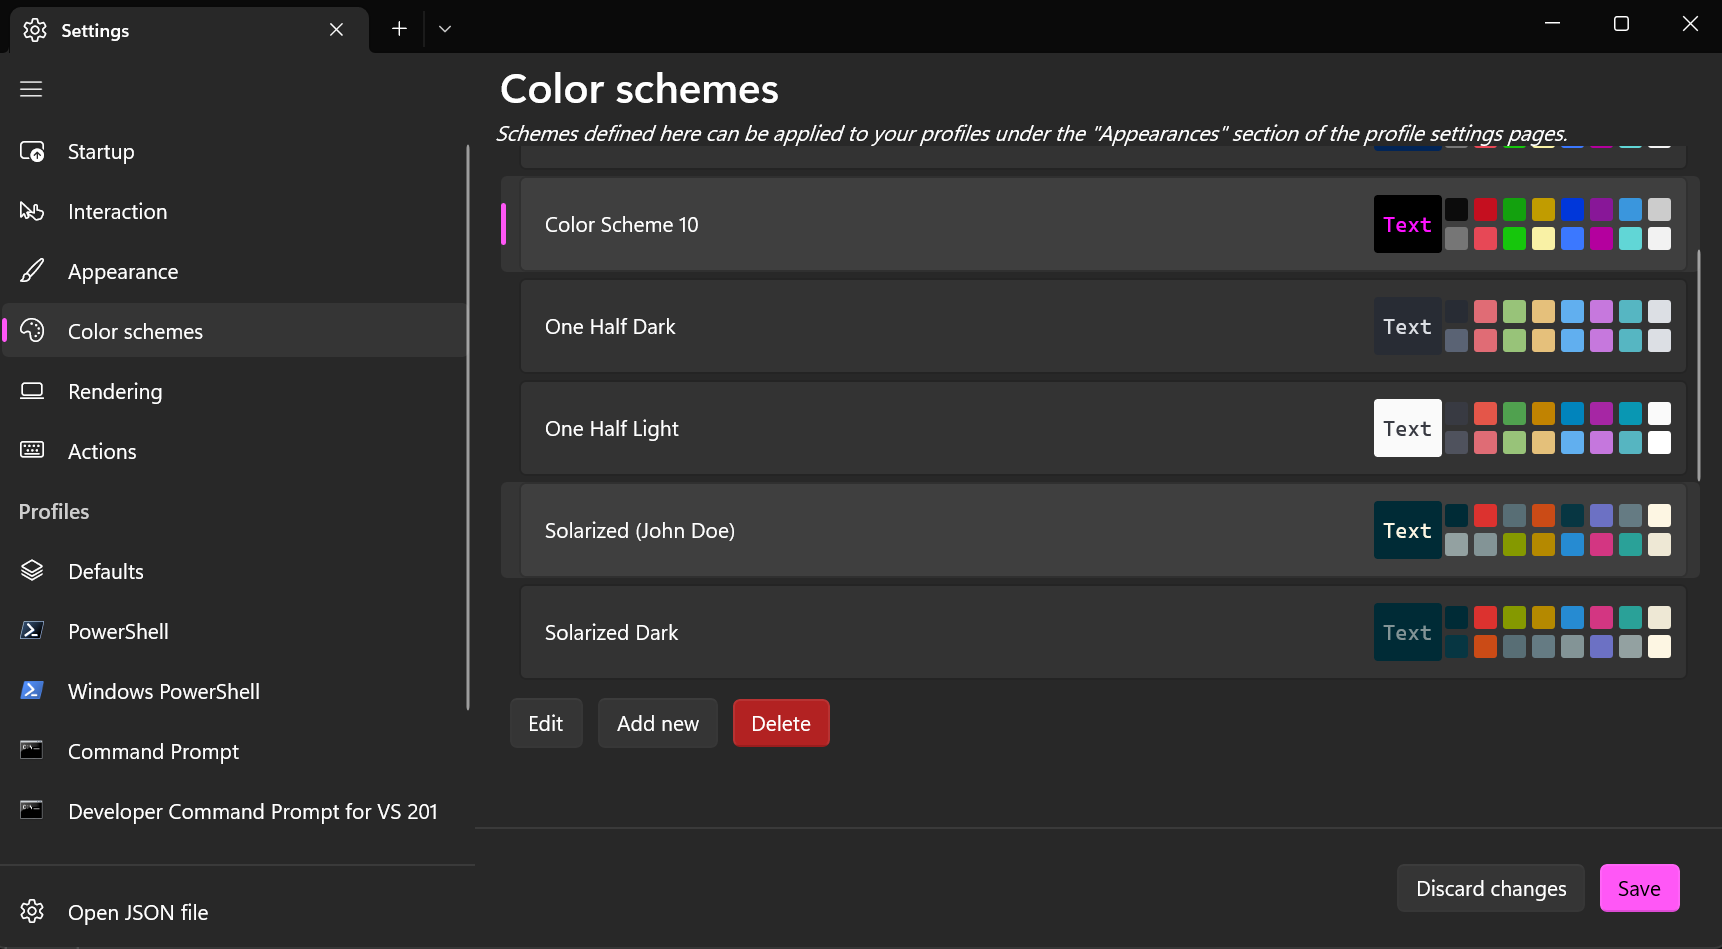Click the Add new button
The height and width of the screenshot is (949, 1722).
pos(658,723)
